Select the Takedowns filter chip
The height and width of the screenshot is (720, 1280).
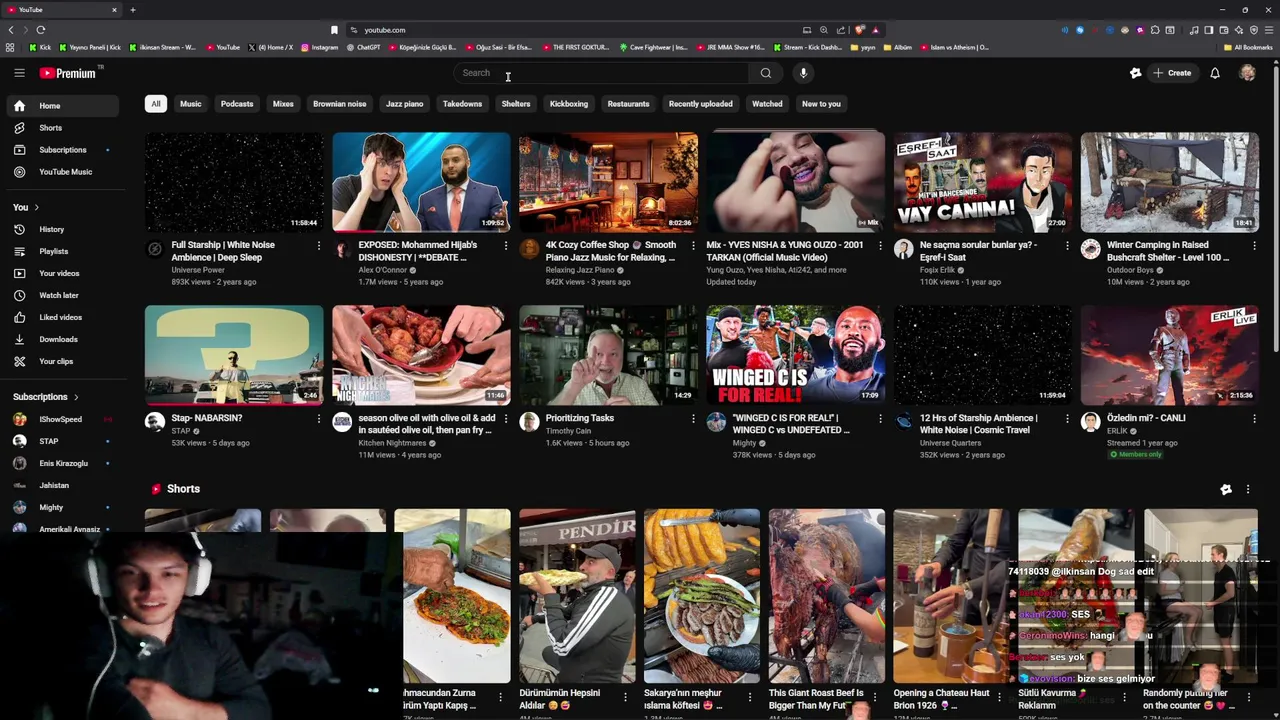click(x=462, y=104)
